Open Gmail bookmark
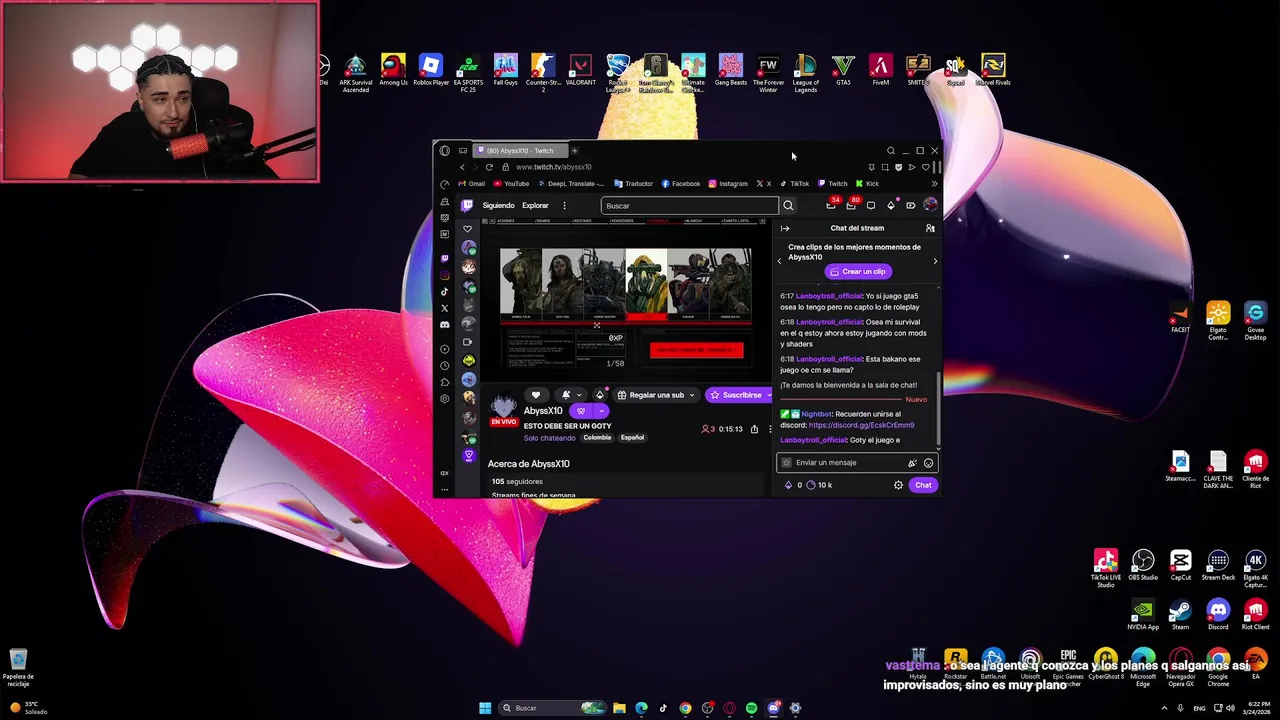Screen dimensions: 1280x720 tap(472, 184)
